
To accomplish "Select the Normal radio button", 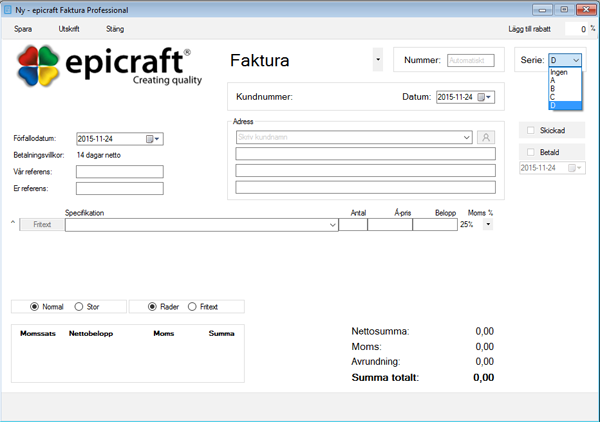I will [34, 307].
